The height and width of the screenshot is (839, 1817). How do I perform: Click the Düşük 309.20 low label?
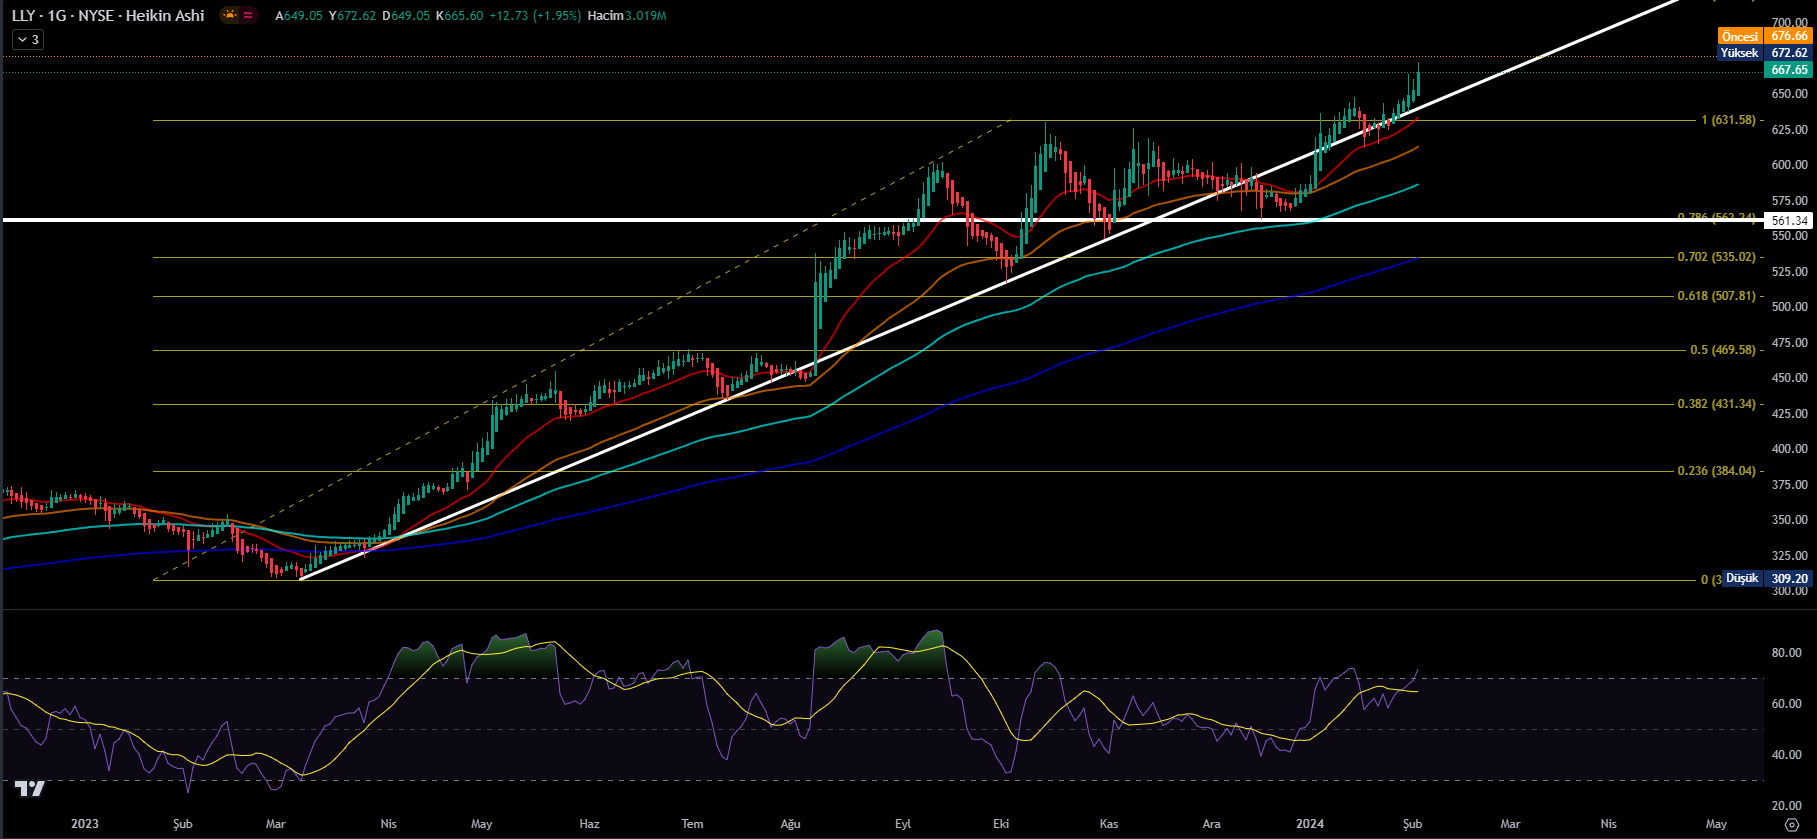tap(1767, 579)
